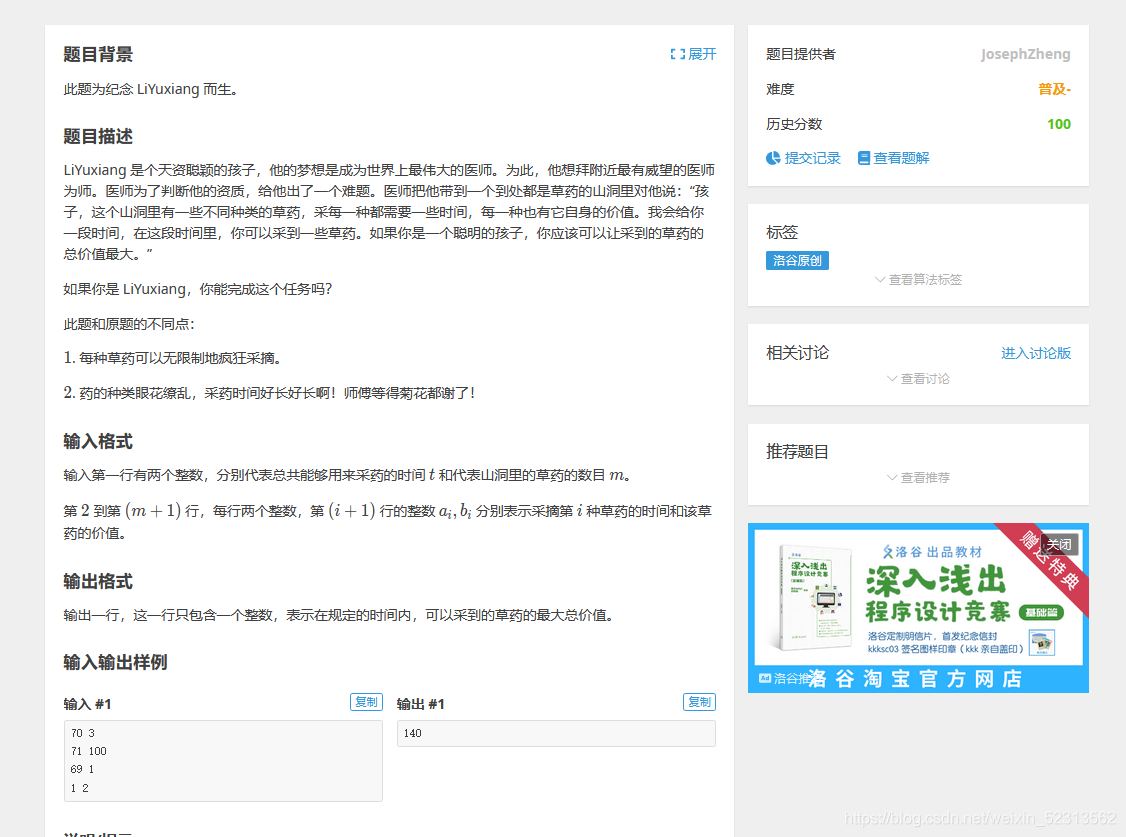The height and width of the screenshot is (837, 1126).
Task: Click the 标签 panel title
Action: 782,233
